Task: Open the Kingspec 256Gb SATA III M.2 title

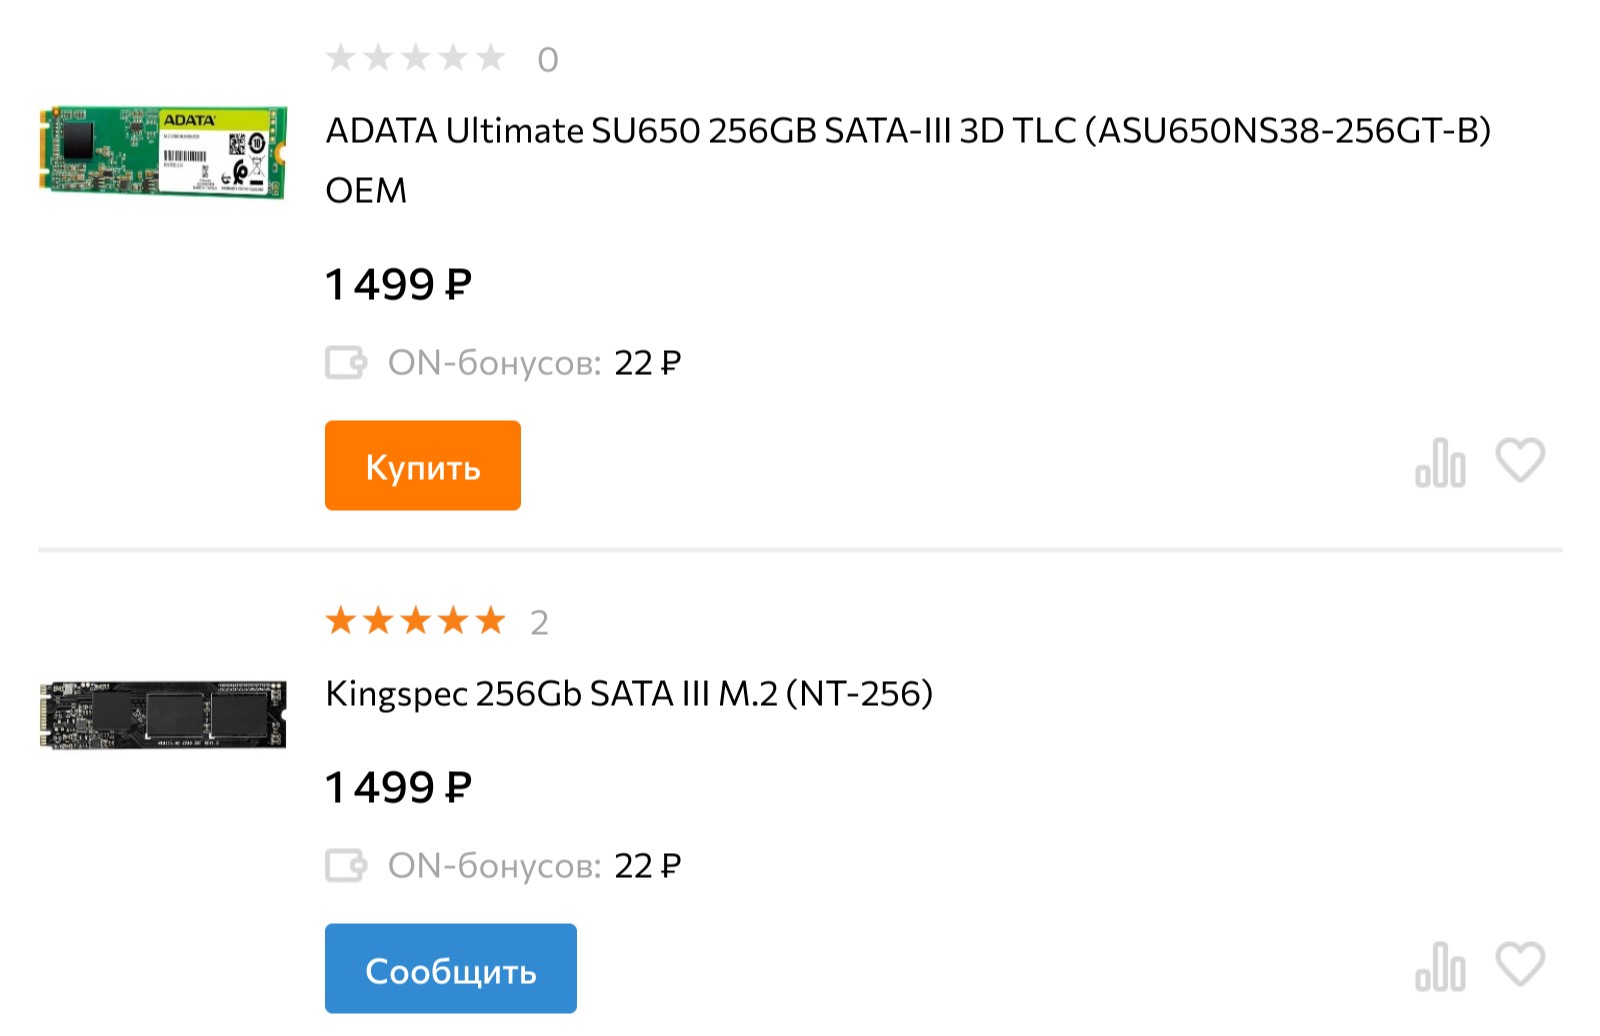Action: (x=629, y=694)
